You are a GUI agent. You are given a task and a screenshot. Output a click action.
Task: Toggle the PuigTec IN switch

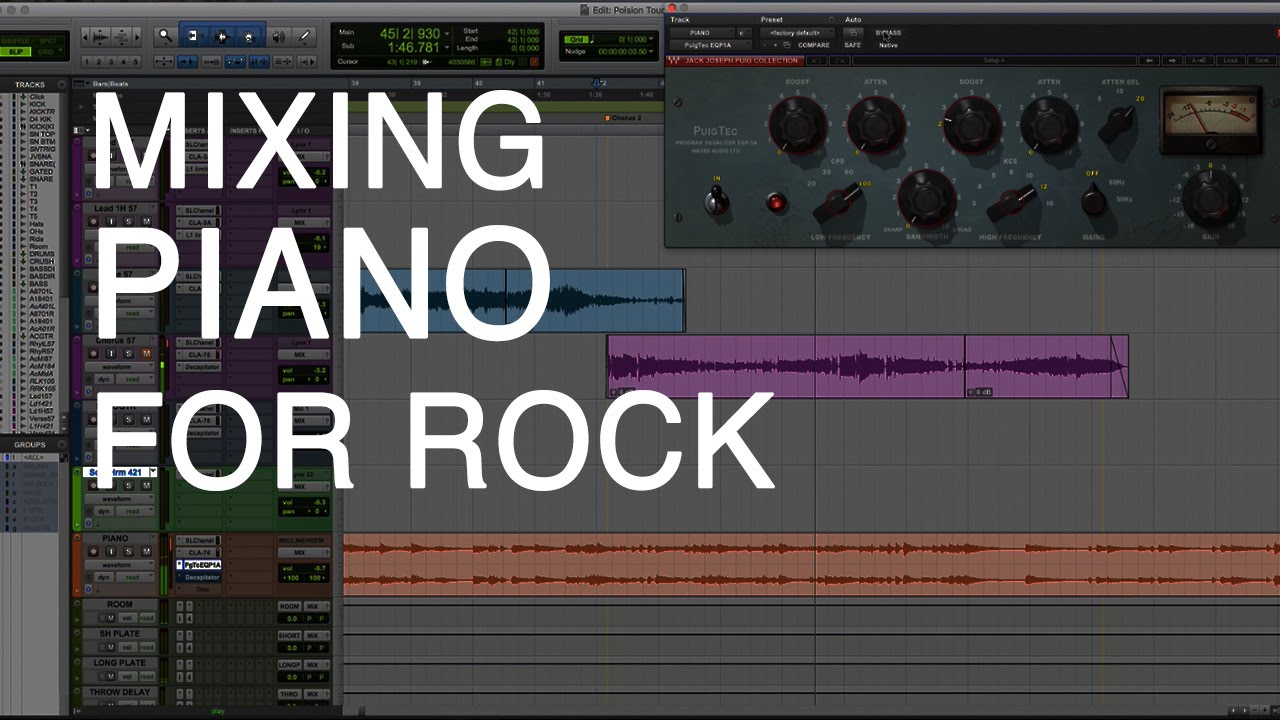(716, 200)
